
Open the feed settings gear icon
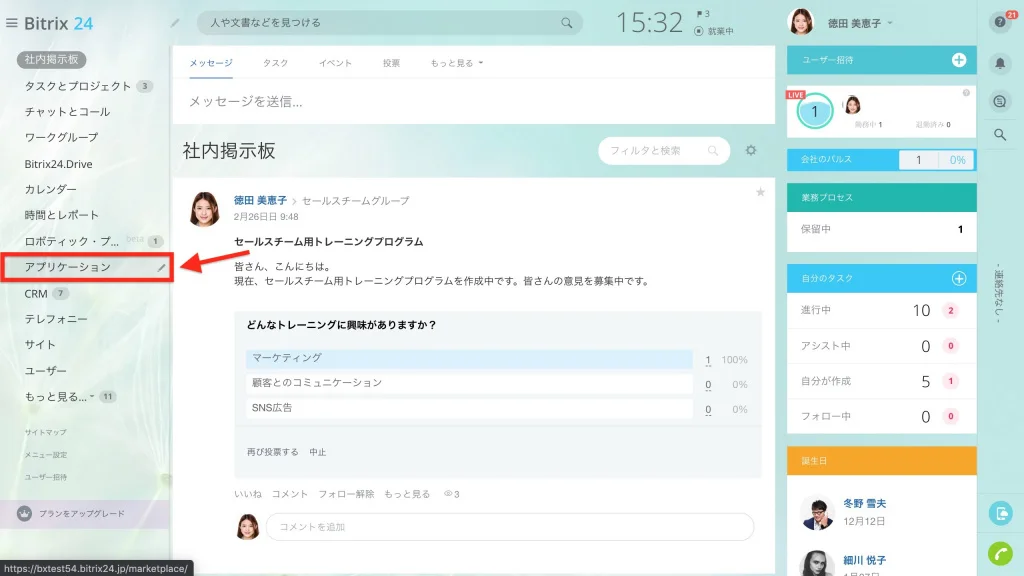coord(751,150)
